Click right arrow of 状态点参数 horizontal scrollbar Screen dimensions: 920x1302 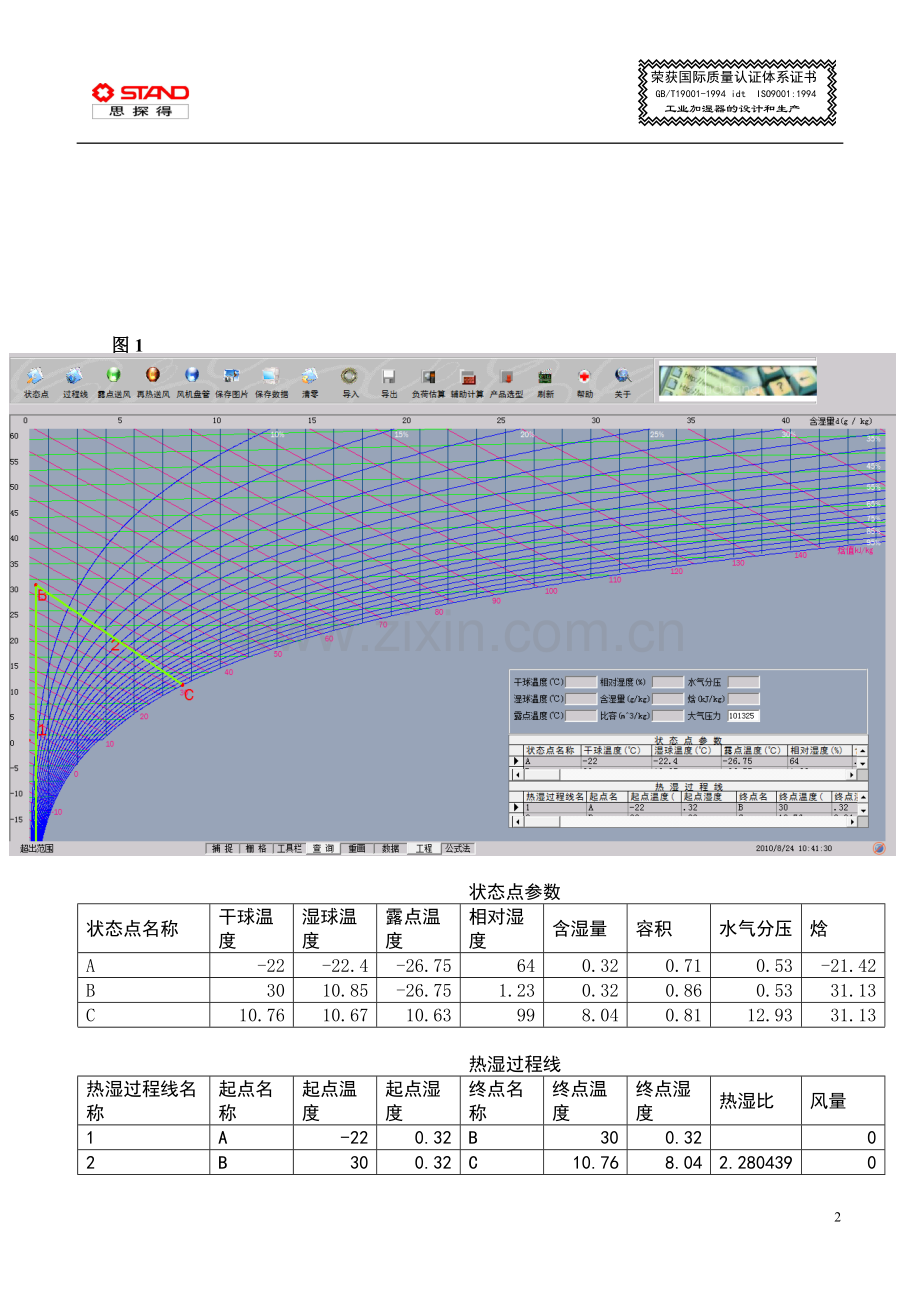pyautogui.click(x=852, y=774)
